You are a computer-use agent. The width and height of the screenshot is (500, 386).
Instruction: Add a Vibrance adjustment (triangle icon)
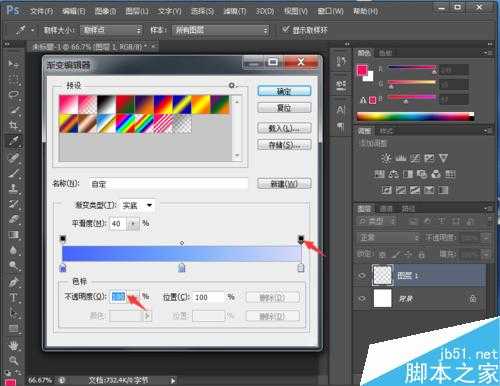(x=443, y=158)
